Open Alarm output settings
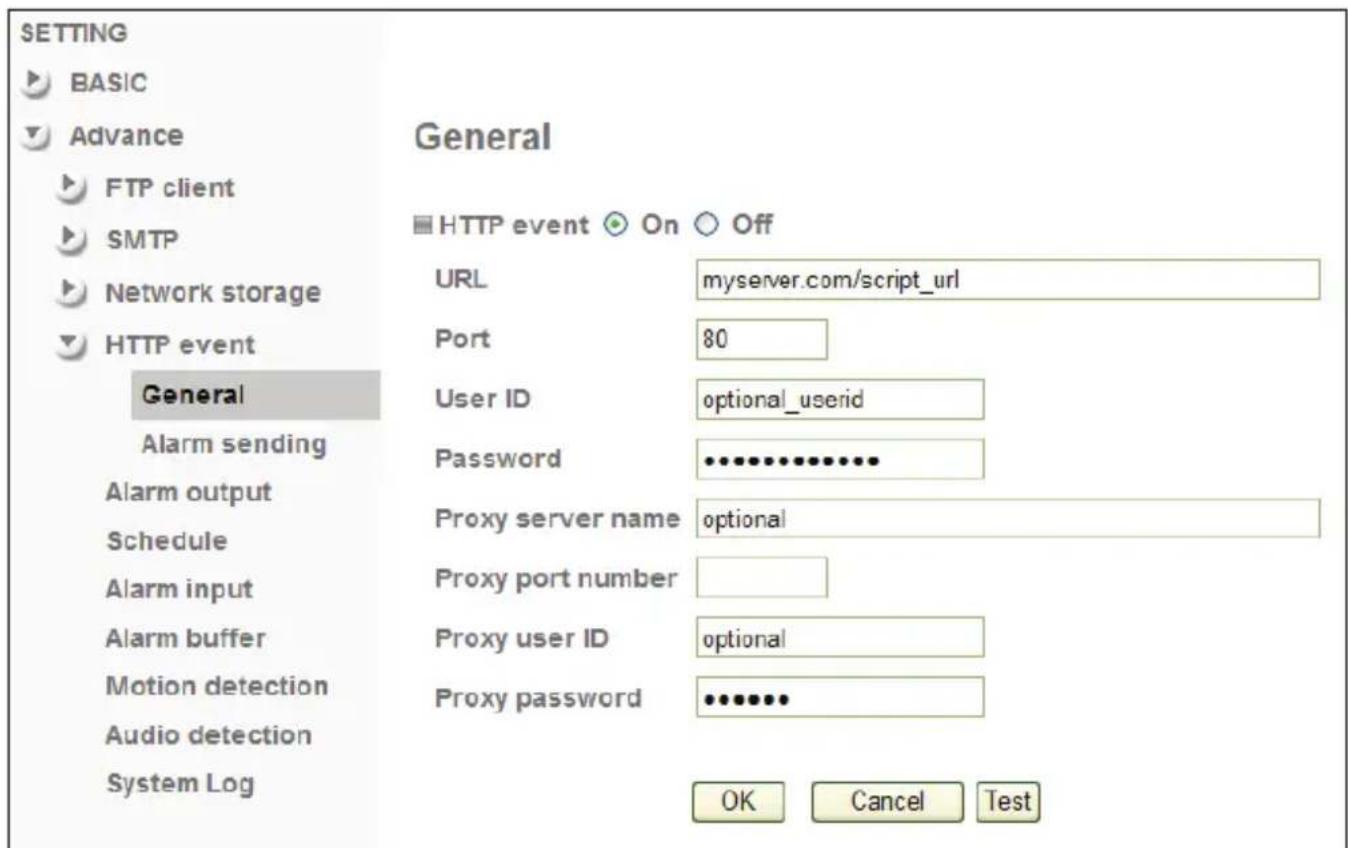 [189, 492]
